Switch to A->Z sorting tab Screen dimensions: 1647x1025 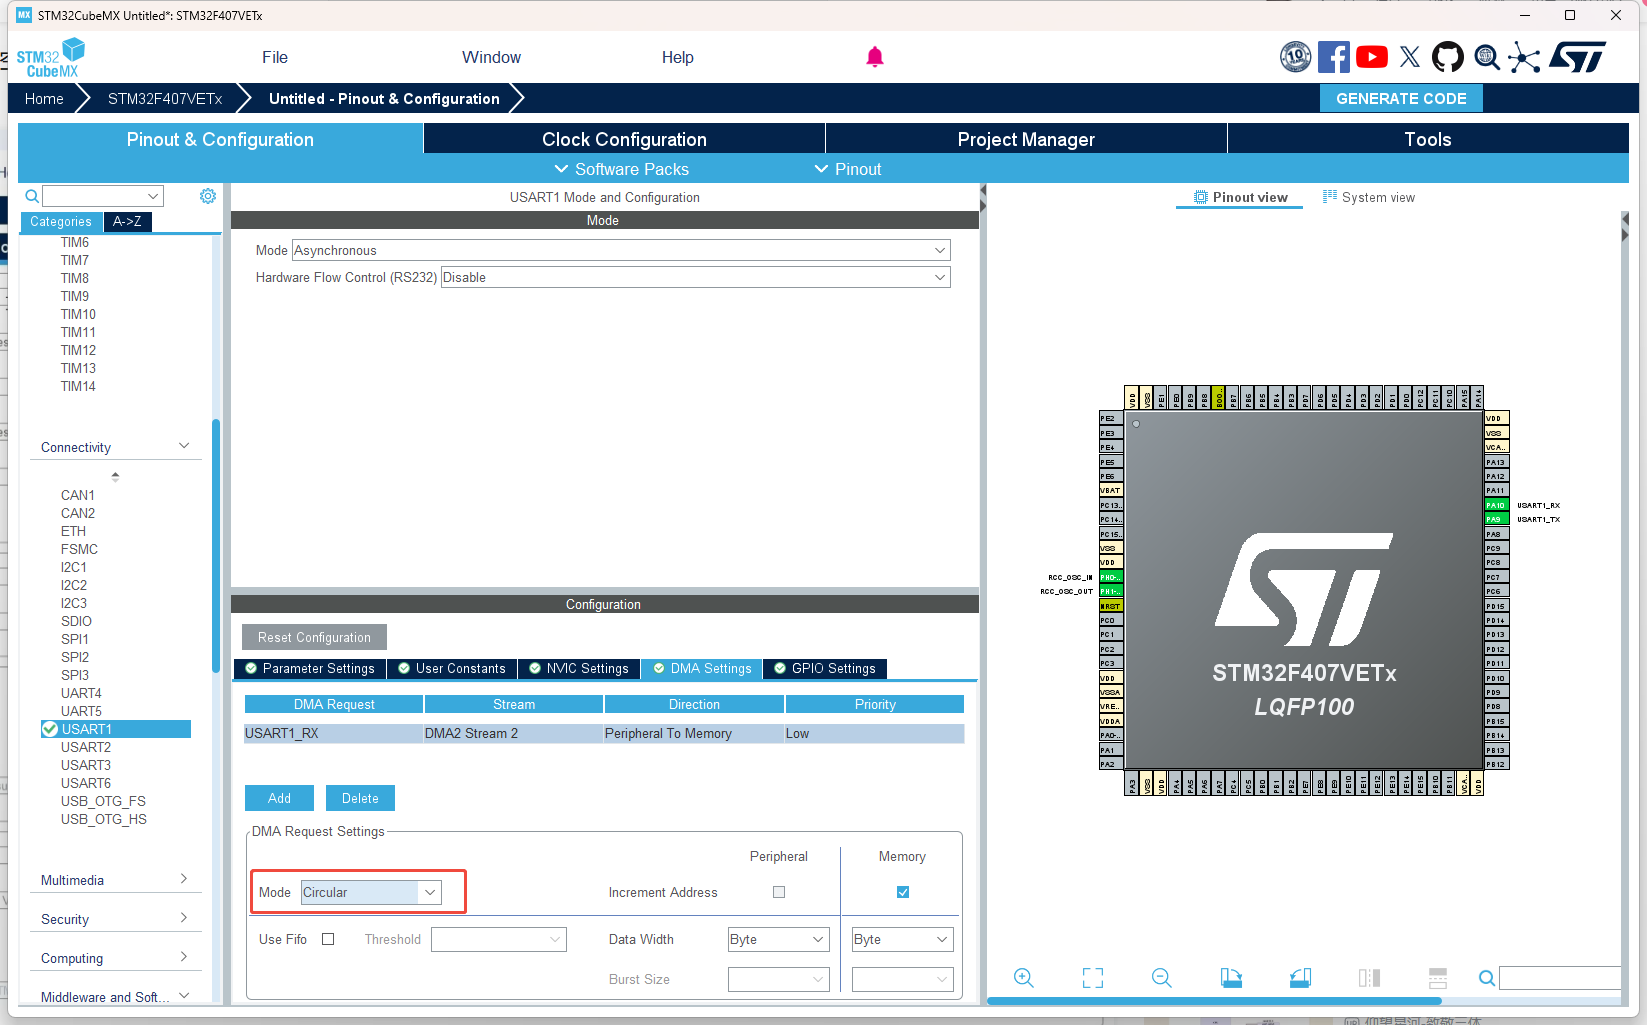click(127, 221)
